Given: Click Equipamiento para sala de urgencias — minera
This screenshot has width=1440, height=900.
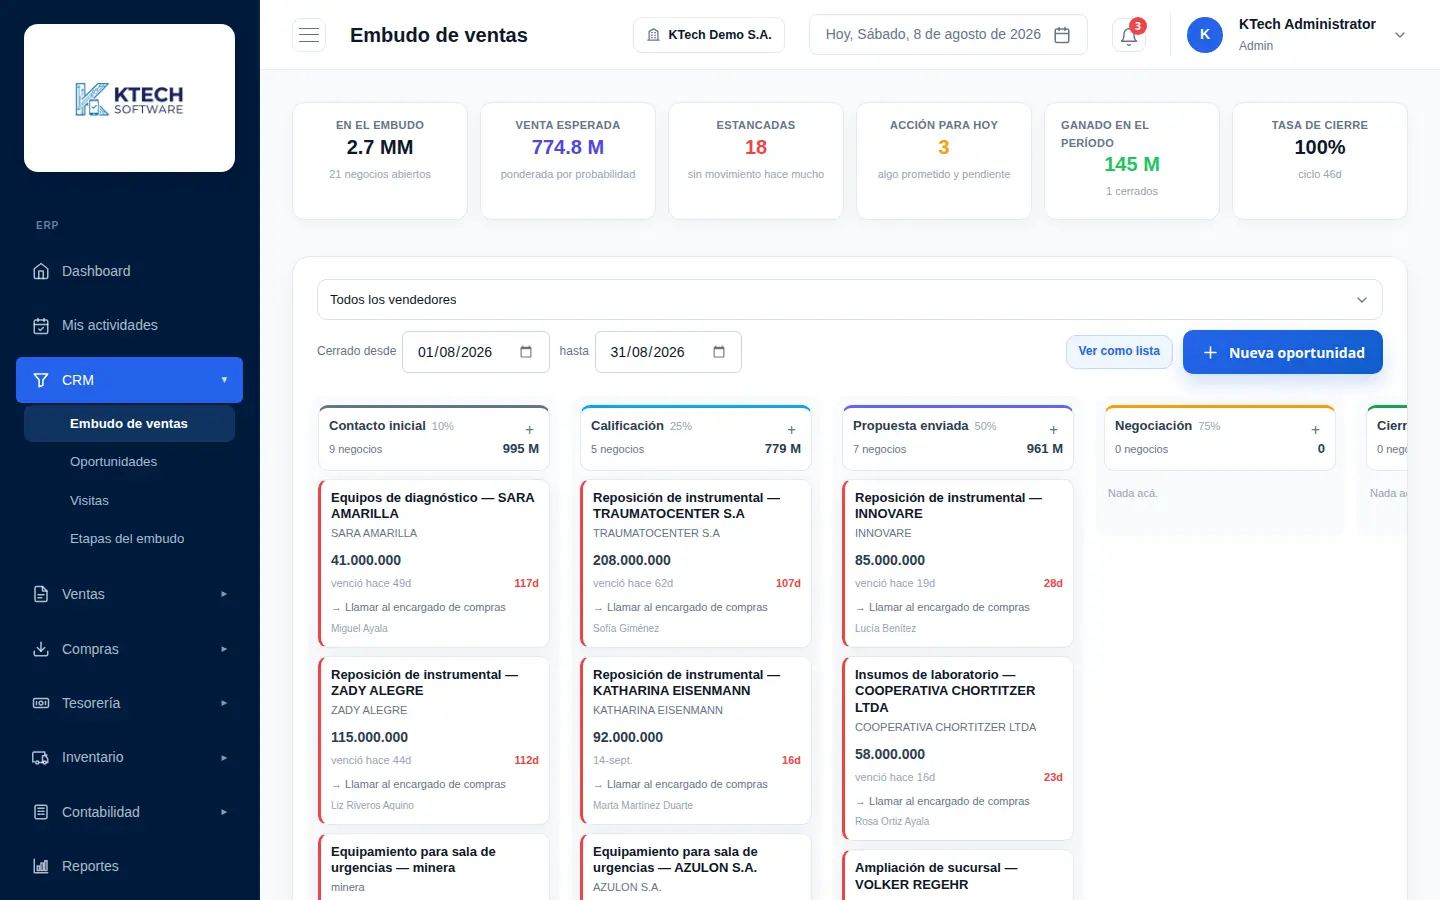Looking at the screenshot, I should pyautogui.click(x=434, y=867).
